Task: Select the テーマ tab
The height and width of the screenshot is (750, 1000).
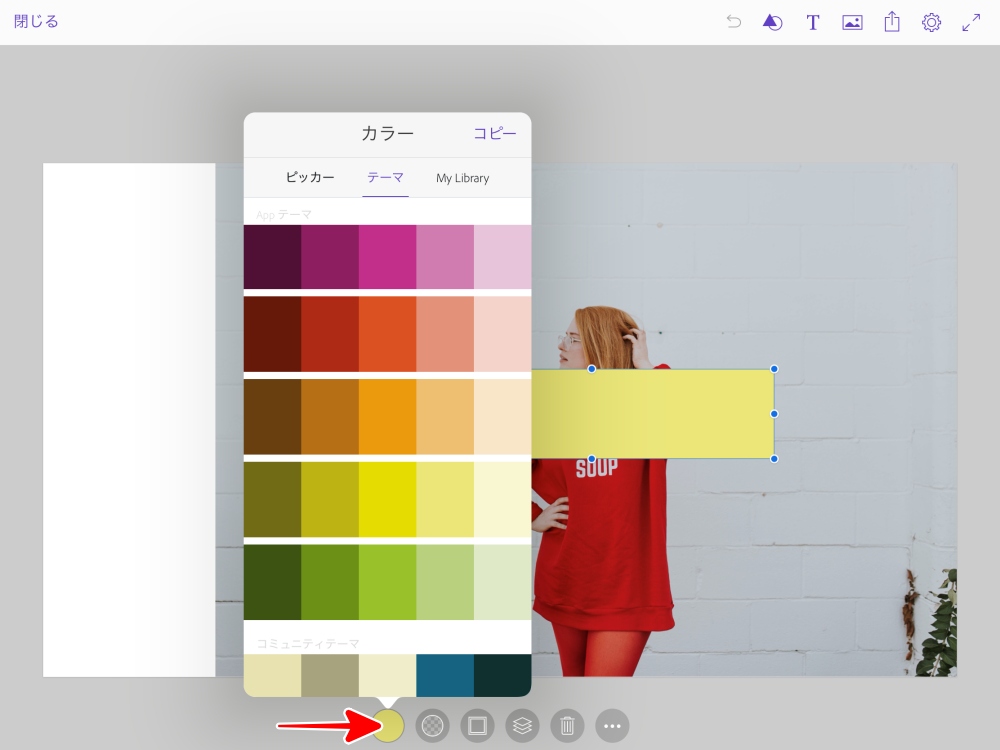Action: pyautogui.click(x=385, y=177)
